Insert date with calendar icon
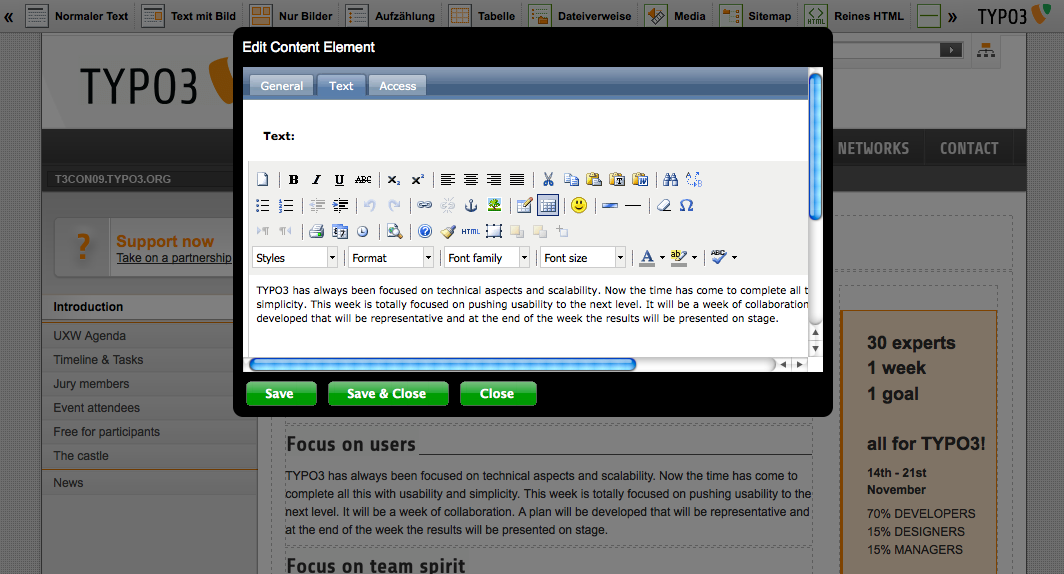1064x574 pixels. (339, 231)
